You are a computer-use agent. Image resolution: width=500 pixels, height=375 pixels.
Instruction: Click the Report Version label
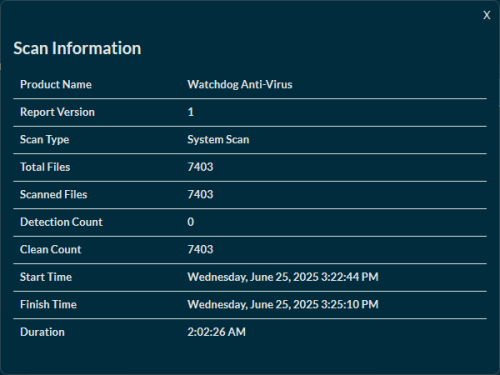(x=57, y=112)
